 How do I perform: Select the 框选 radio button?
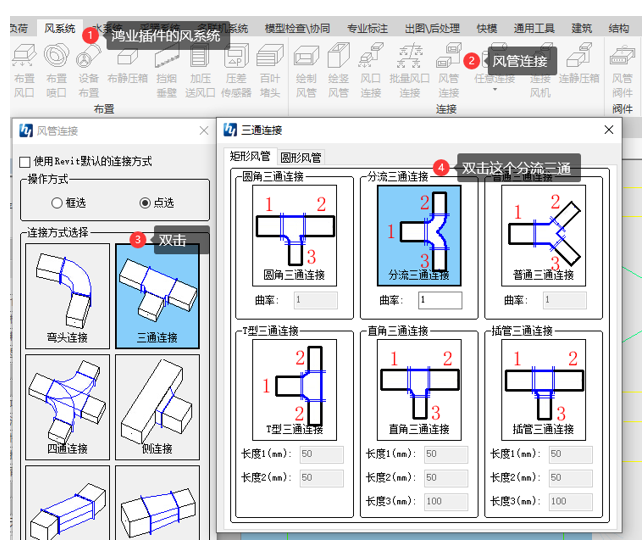[x=55, y=202]
